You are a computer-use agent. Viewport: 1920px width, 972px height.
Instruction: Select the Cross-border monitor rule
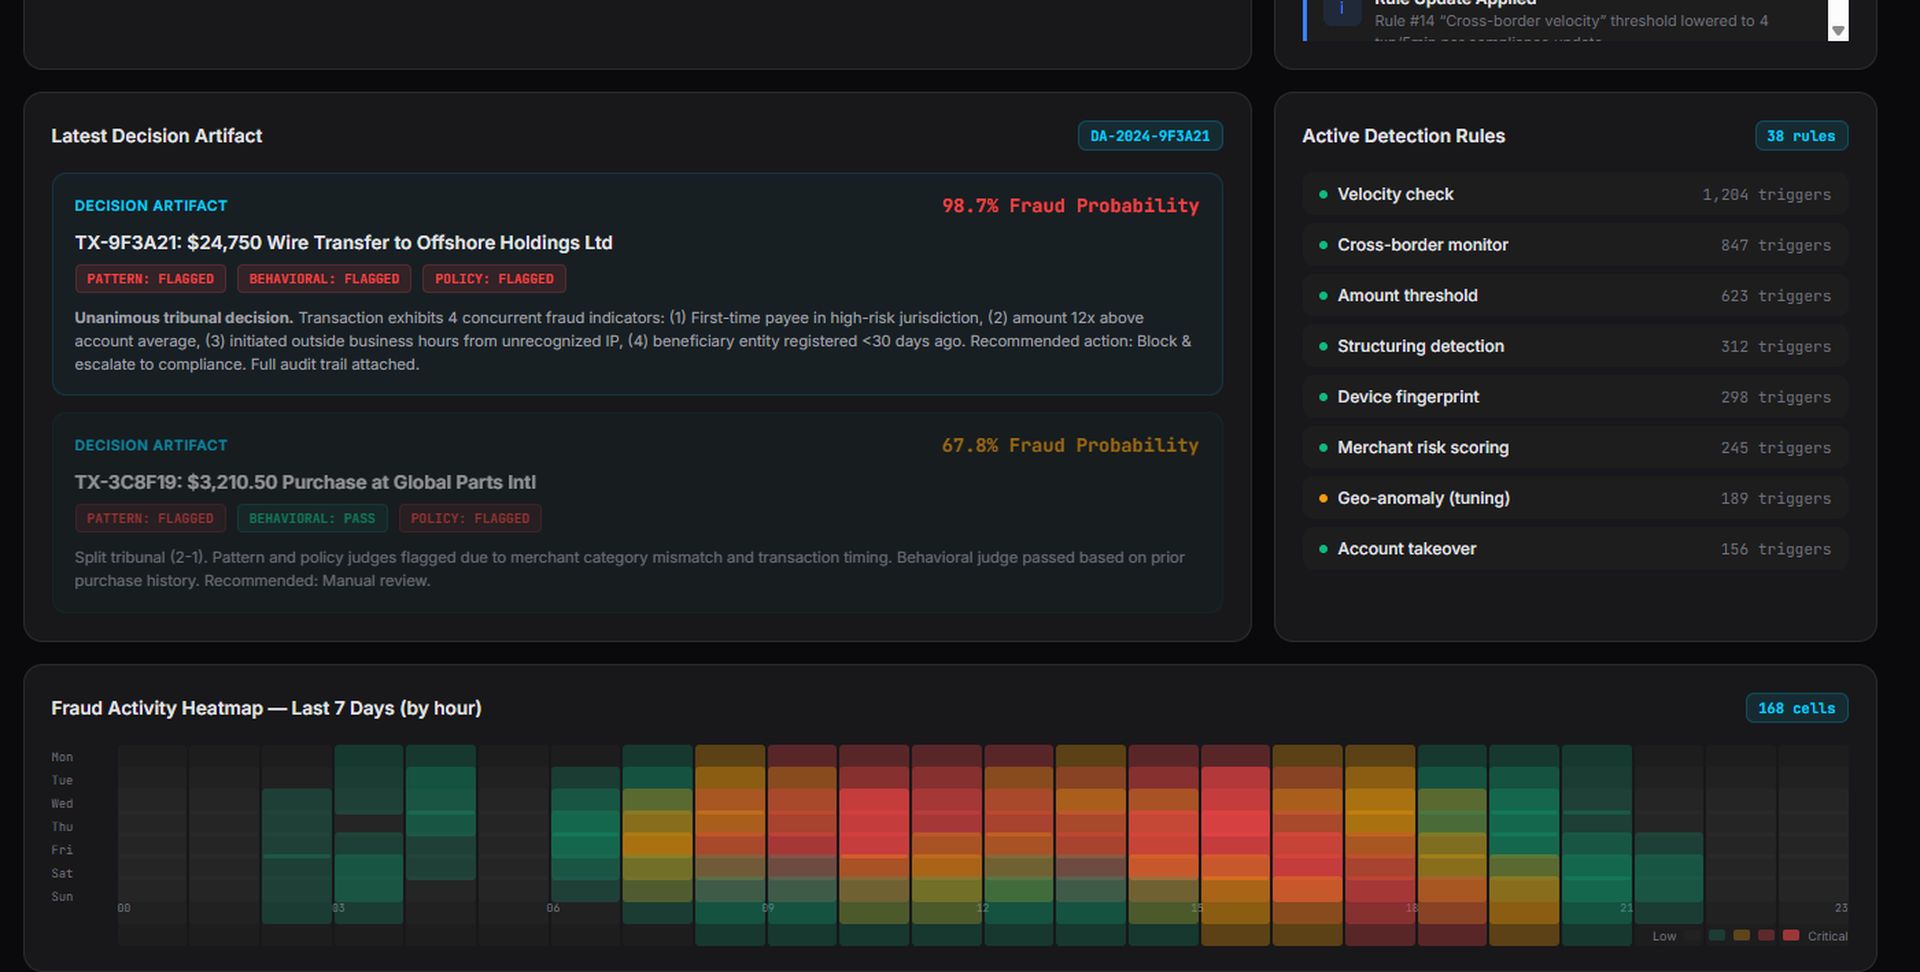1574,245
